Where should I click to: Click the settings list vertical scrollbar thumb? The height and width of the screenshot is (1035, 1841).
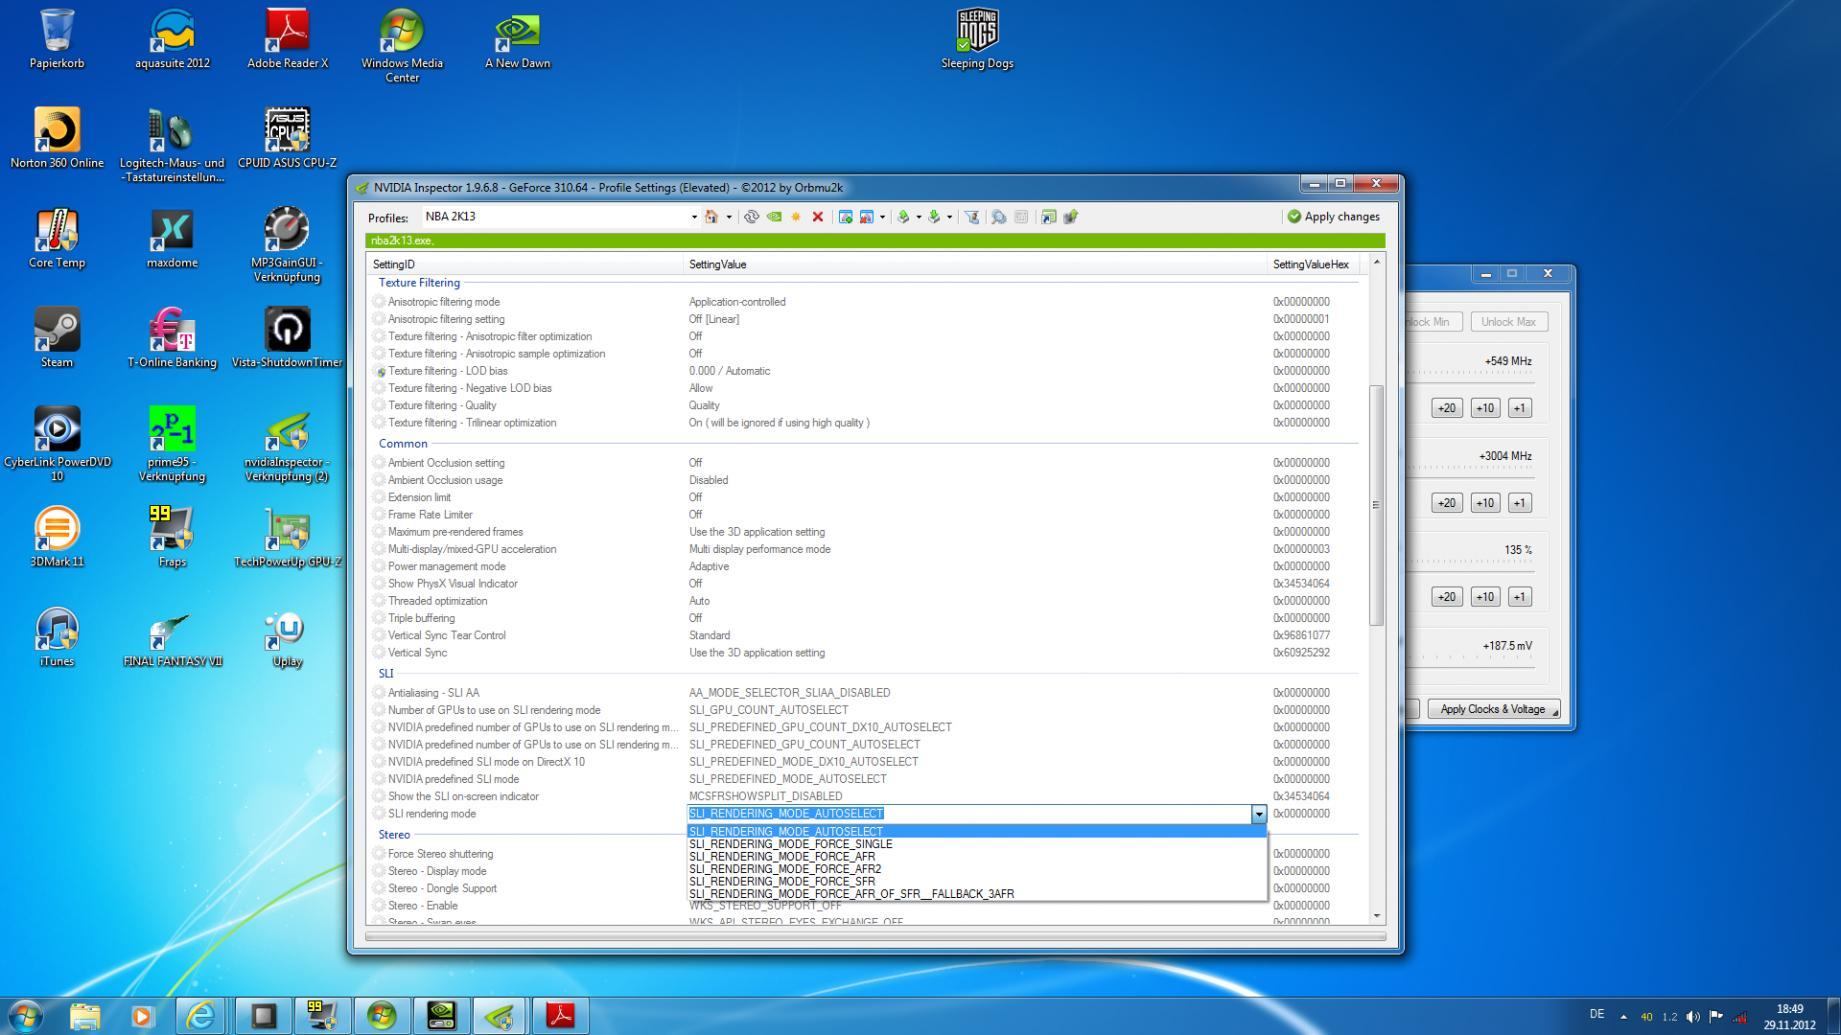click(x=1377, y=505)
